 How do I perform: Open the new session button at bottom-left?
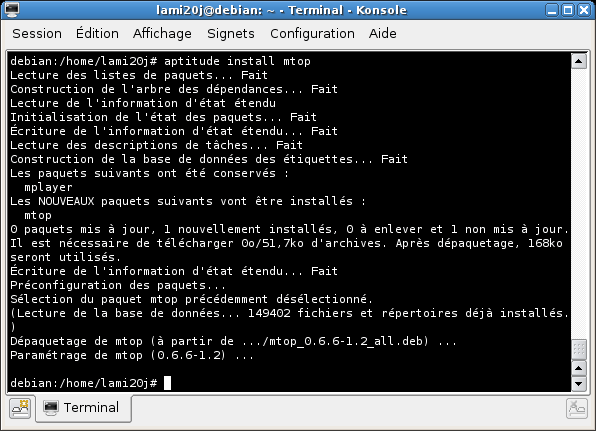[x=20, y=409]
